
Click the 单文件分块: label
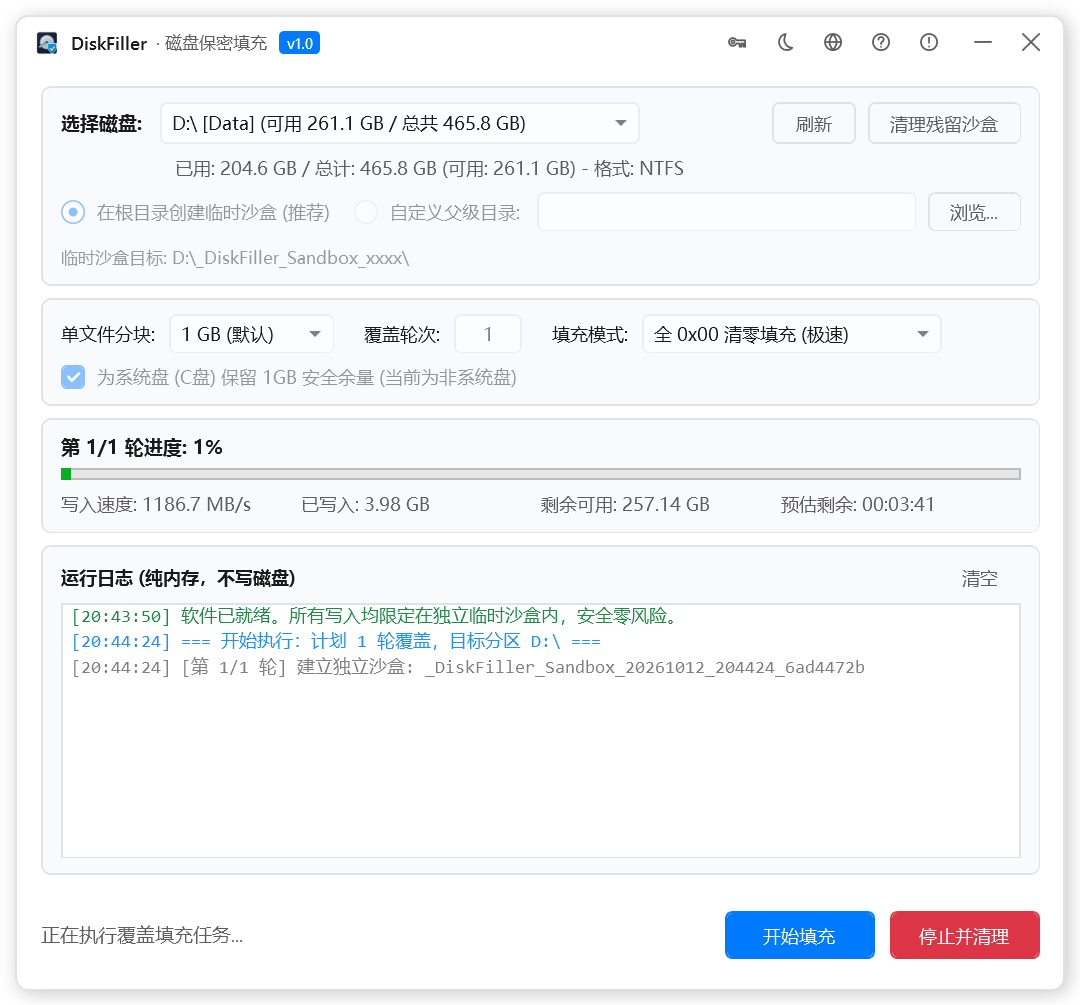pos(108,335)
